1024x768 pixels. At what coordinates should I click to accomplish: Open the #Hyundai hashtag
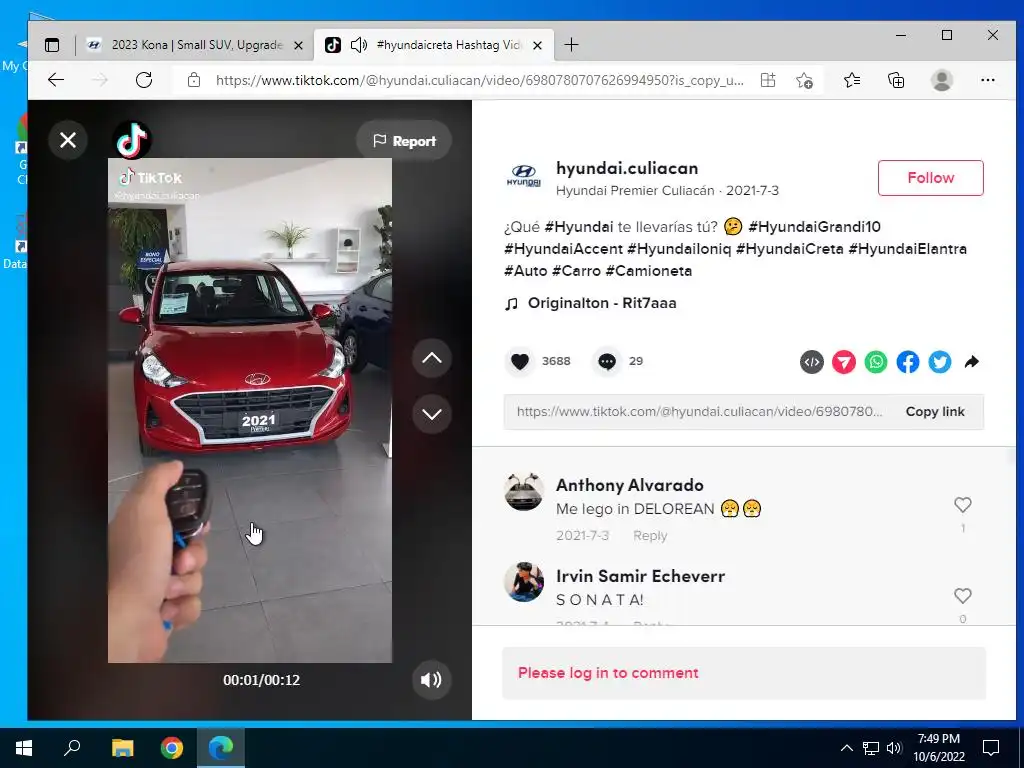579,227
